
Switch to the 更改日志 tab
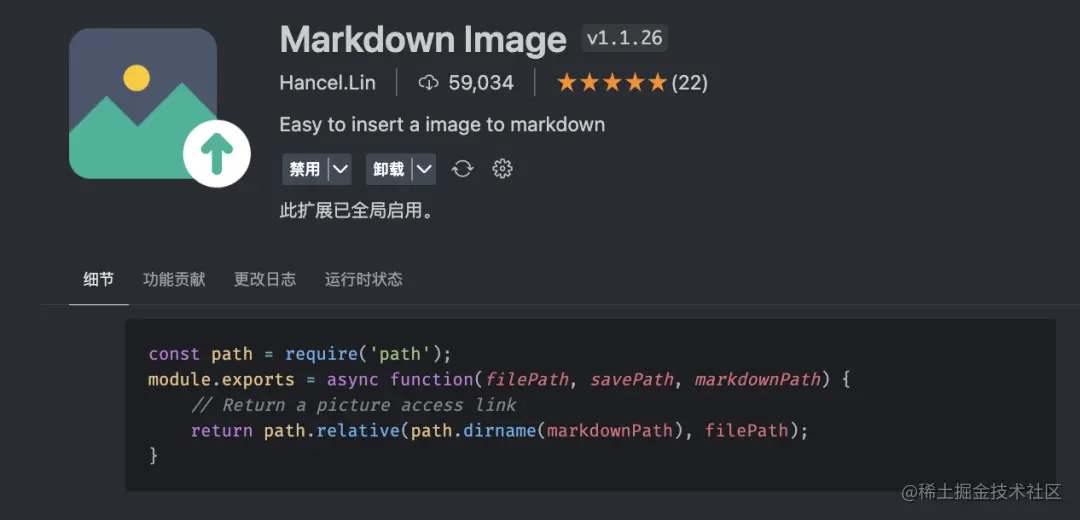[x=264, y=279]
